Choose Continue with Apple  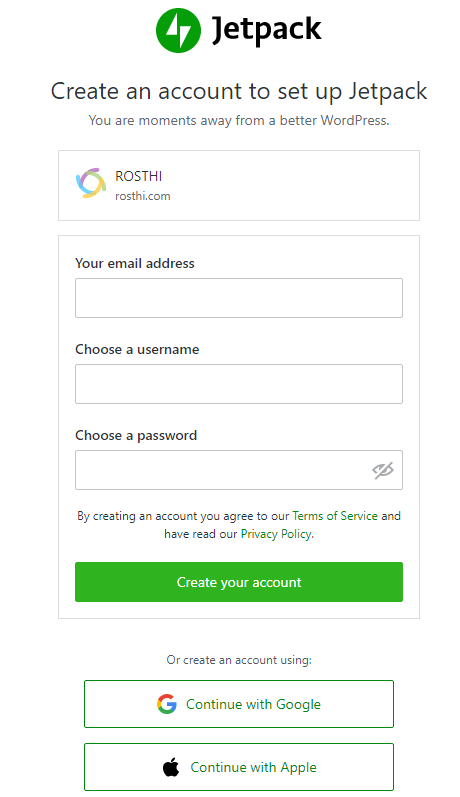pos(239,767)
